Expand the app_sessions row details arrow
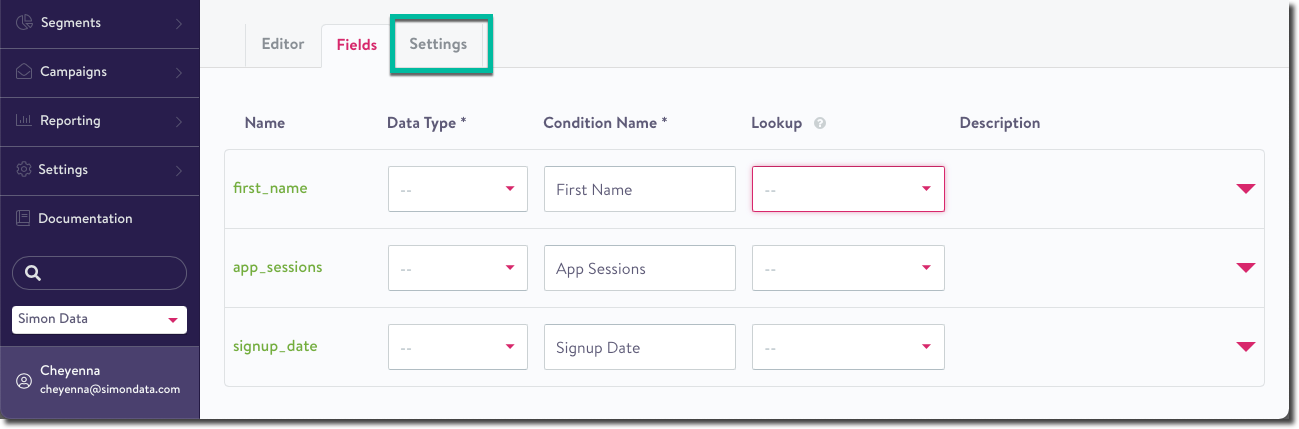This screenshot has height=429, width=1299. click(1245, 268)
